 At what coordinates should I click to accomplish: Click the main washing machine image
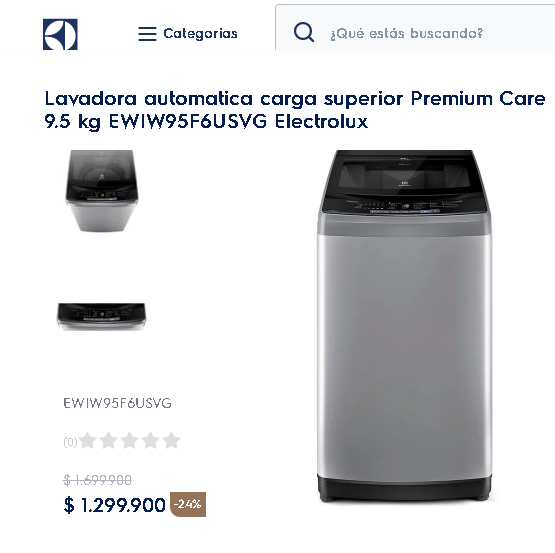(404, 325)
